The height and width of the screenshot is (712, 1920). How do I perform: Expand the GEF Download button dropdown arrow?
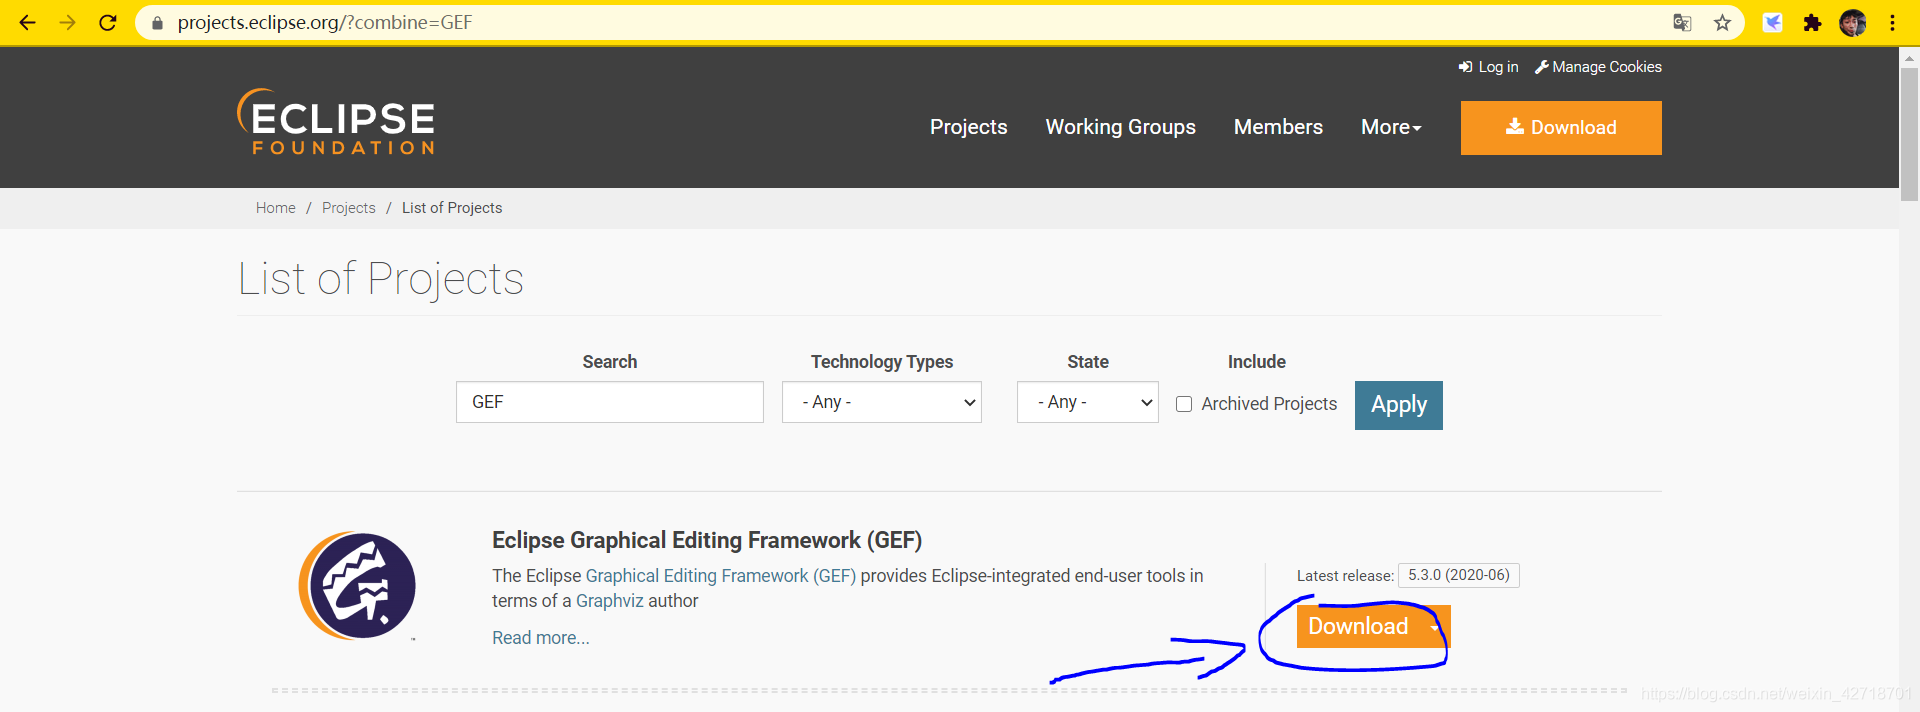click(1436, 627)
